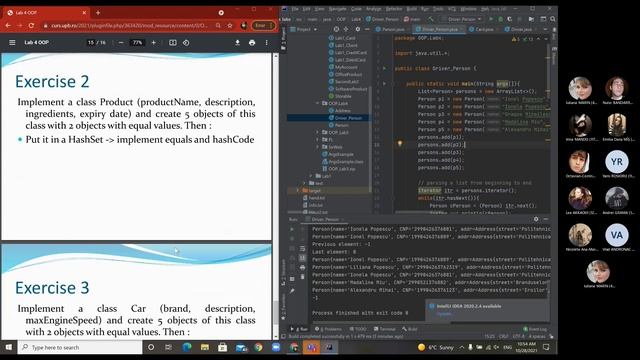640x360 pixels.
Task: Open the Driver_Person run configuration dropdown
Action: tap(462, 19)
